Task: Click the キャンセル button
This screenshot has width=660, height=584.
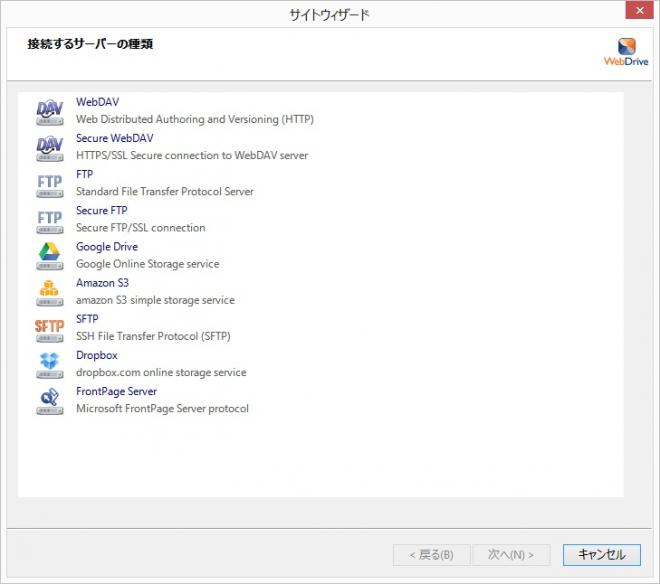Action: tap(601, 555)
